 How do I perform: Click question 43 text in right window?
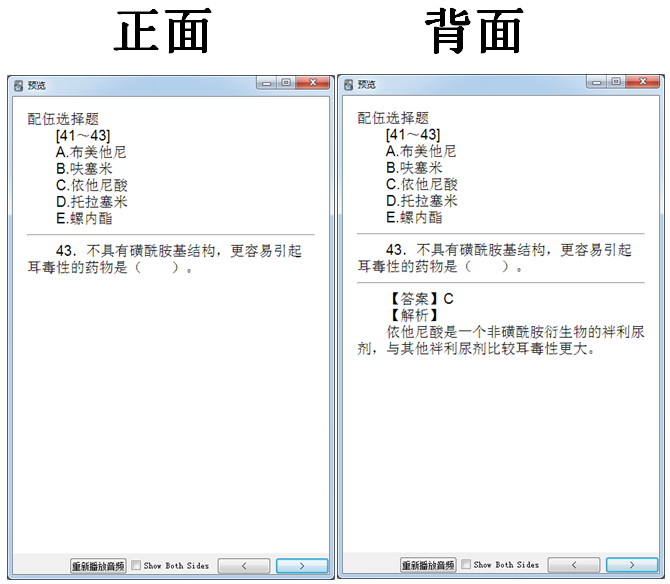494,258
